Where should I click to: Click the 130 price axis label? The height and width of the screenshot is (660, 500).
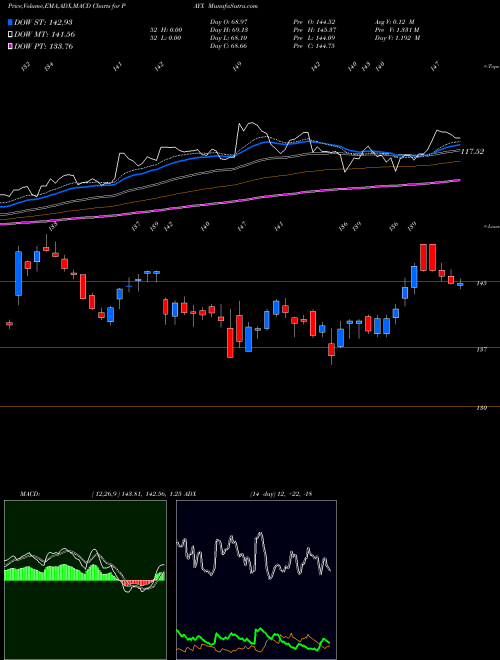[x=481, y=408]
